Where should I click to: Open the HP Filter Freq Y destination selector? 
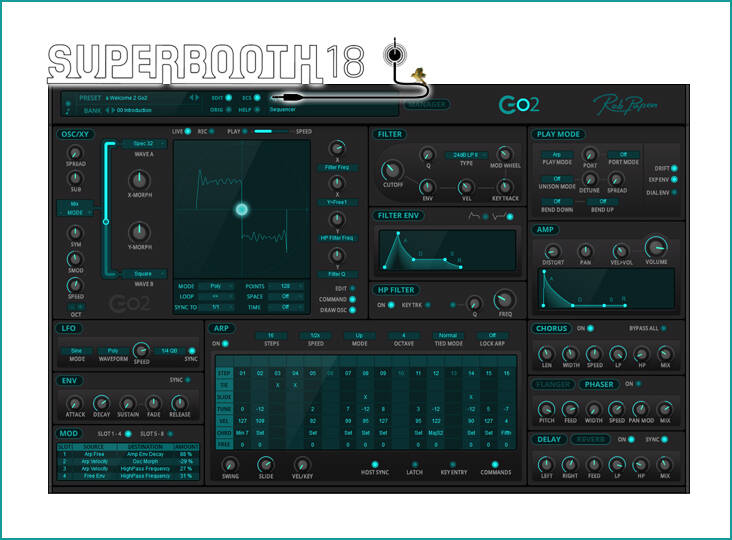(x=337, y=238)
